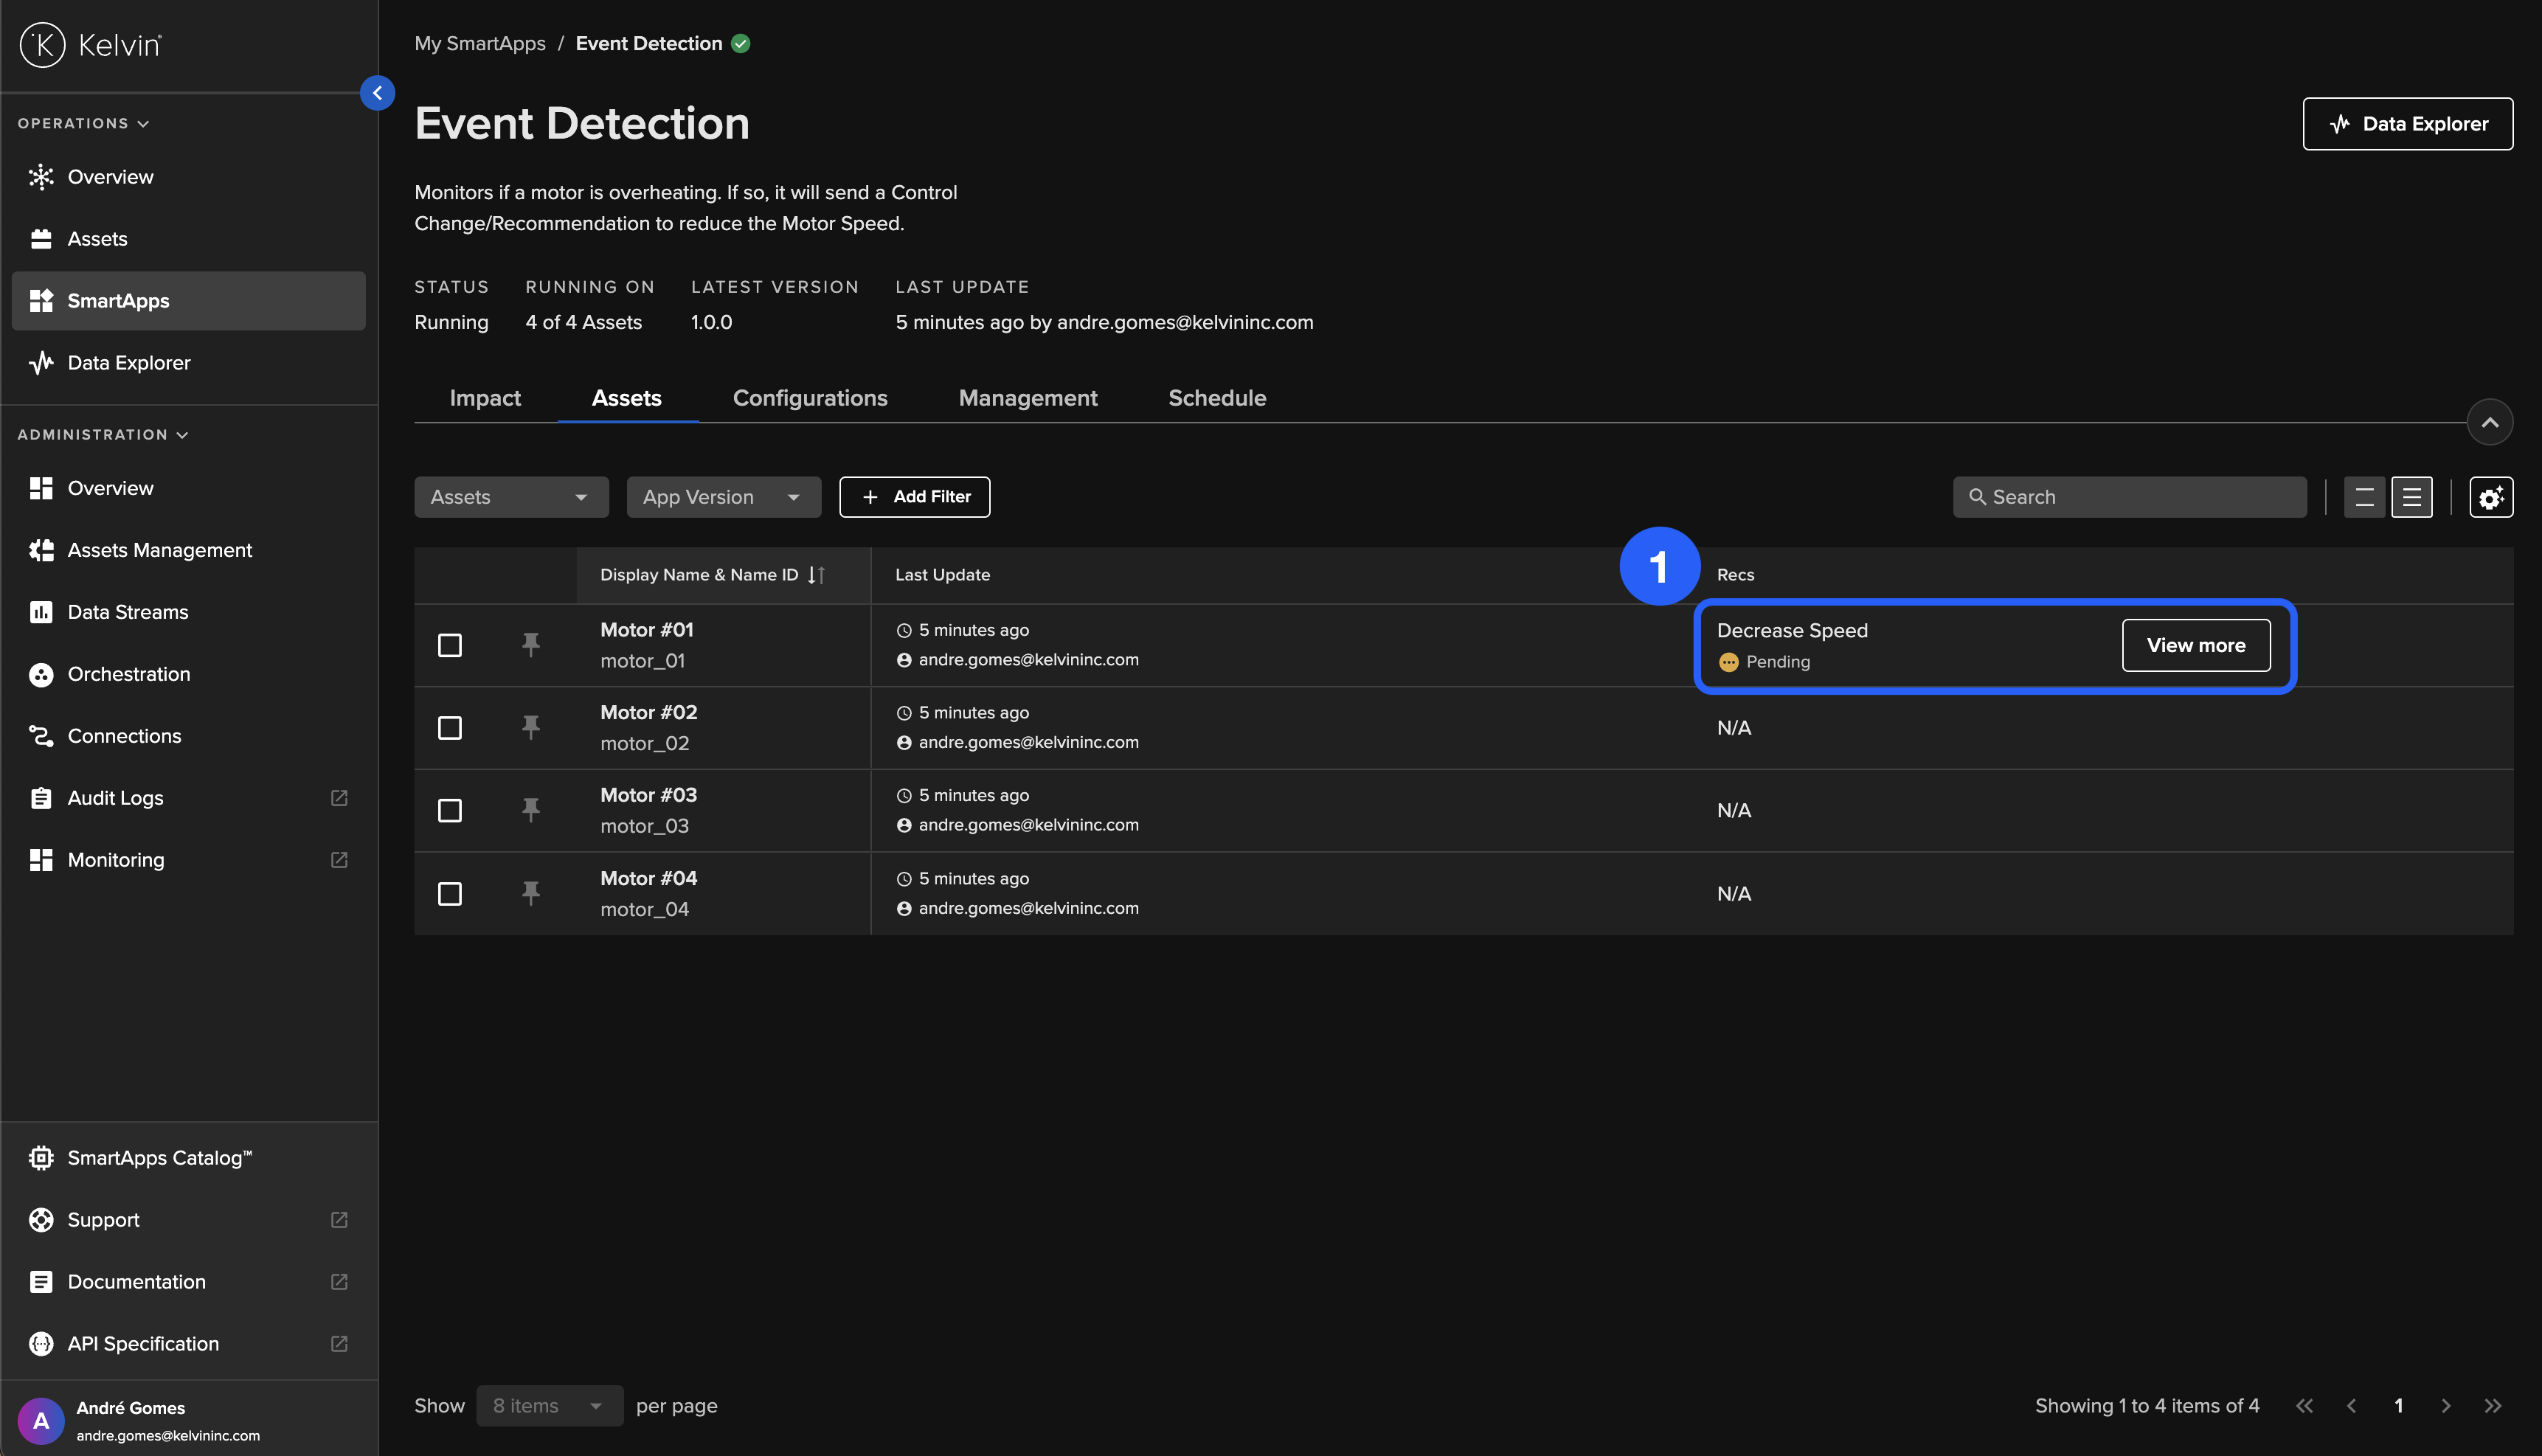
Task: Click View more for Decrease Speed
Action: [x=2195, y=645]
